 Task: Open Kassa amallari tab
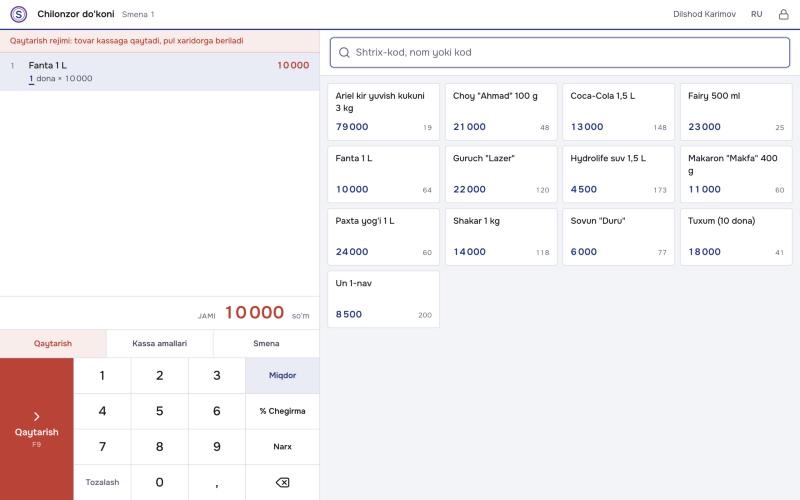click(x=160, y=343)
